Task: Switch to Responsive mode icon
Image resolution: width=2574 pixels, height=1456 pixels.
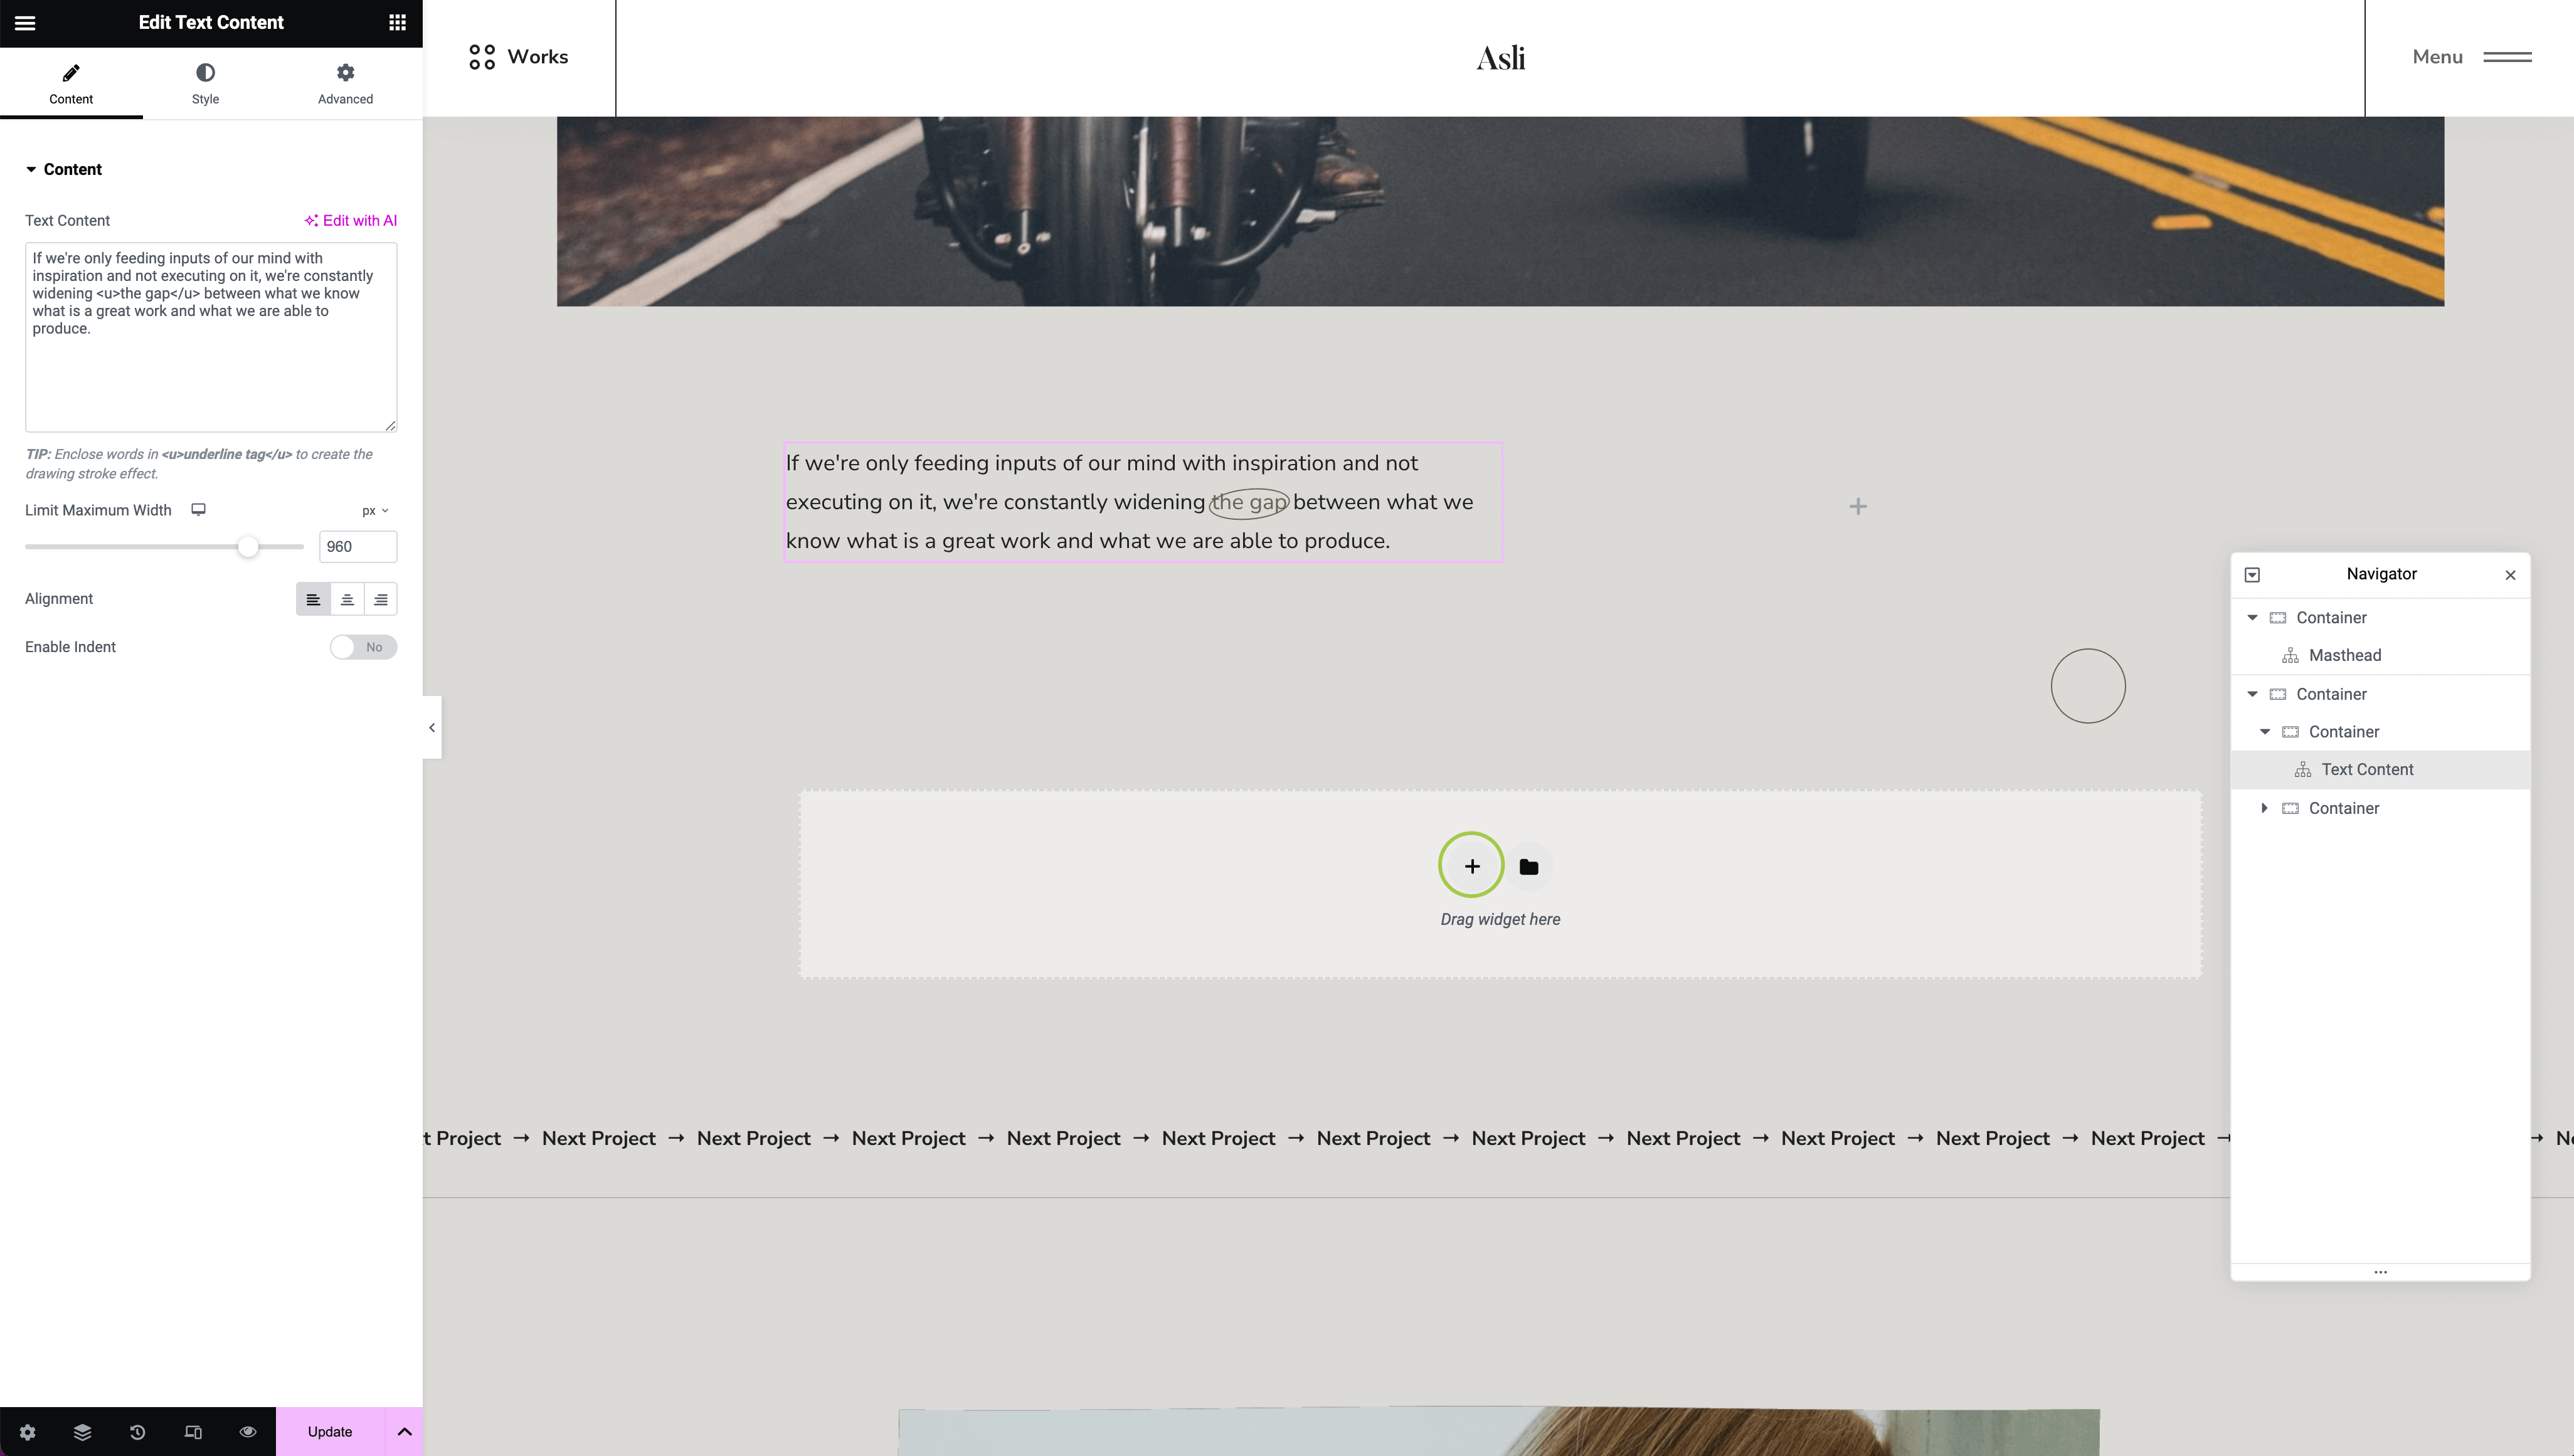Action: [x=193, y=1432]
